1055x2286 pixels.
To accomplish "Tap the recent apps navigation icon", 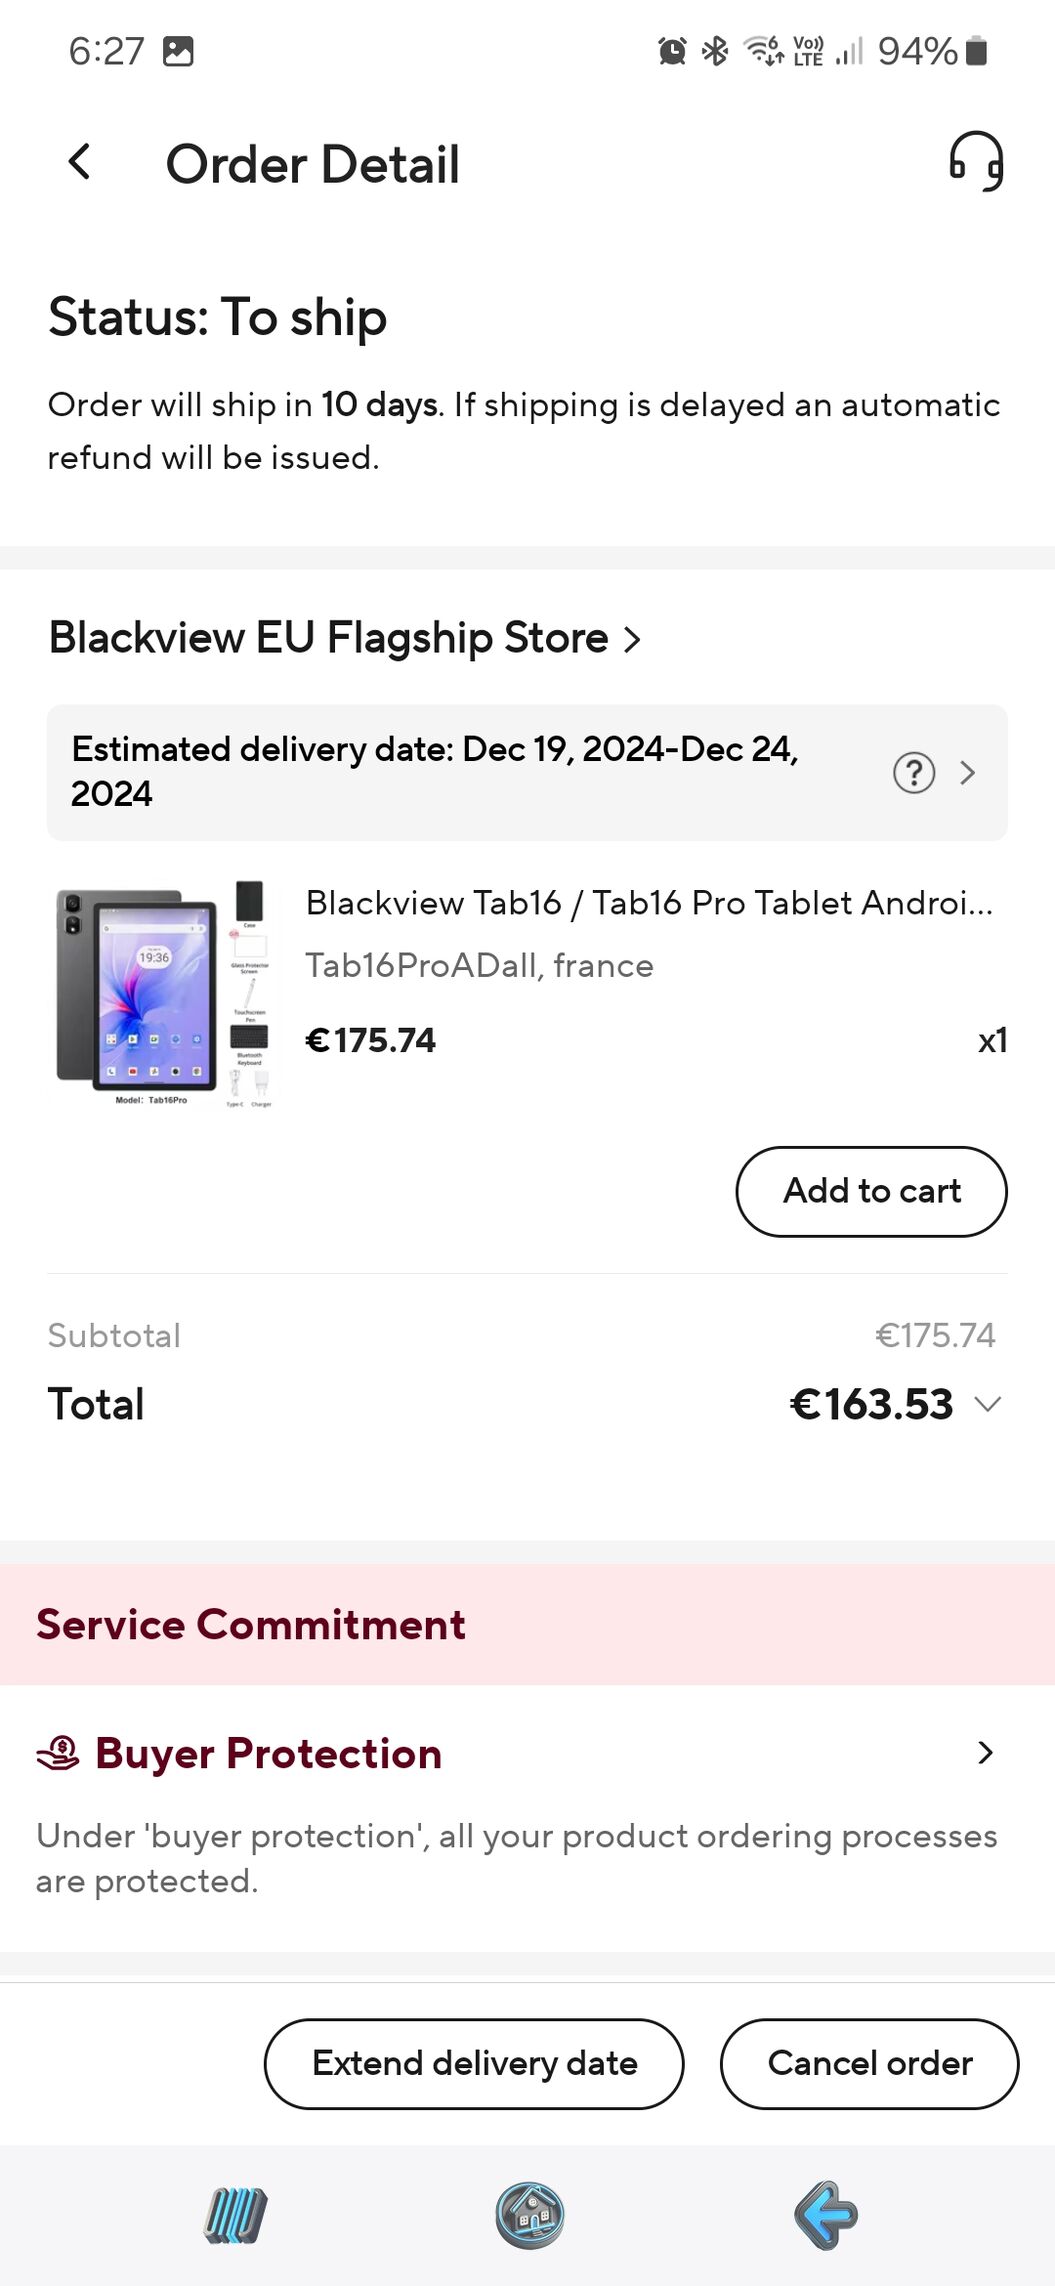I will (235, 2214).
